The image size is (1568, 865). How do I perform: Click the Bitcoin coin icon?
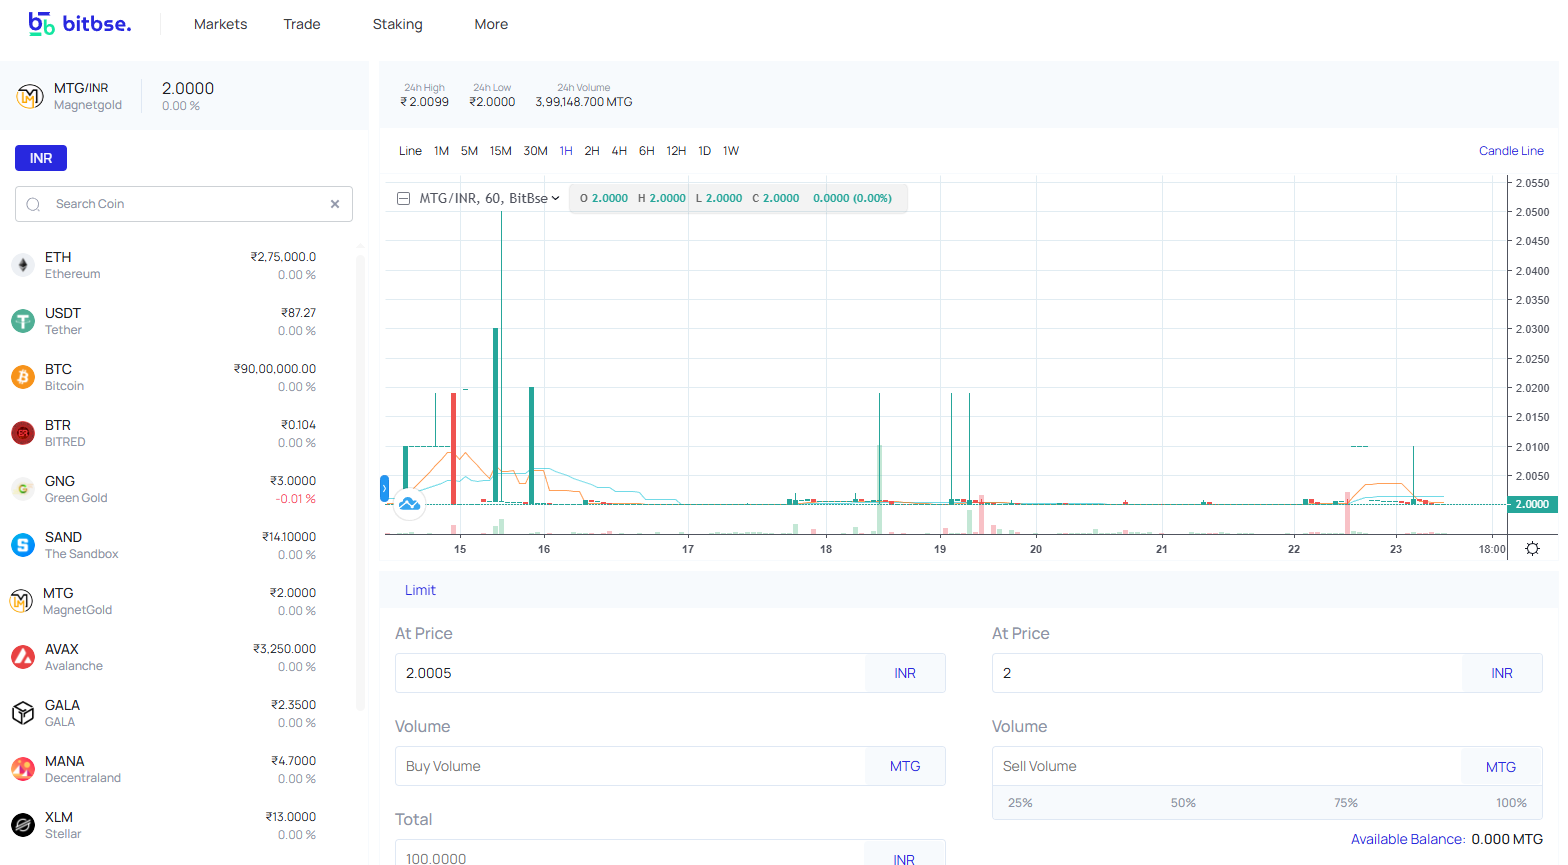coord(23,377)
